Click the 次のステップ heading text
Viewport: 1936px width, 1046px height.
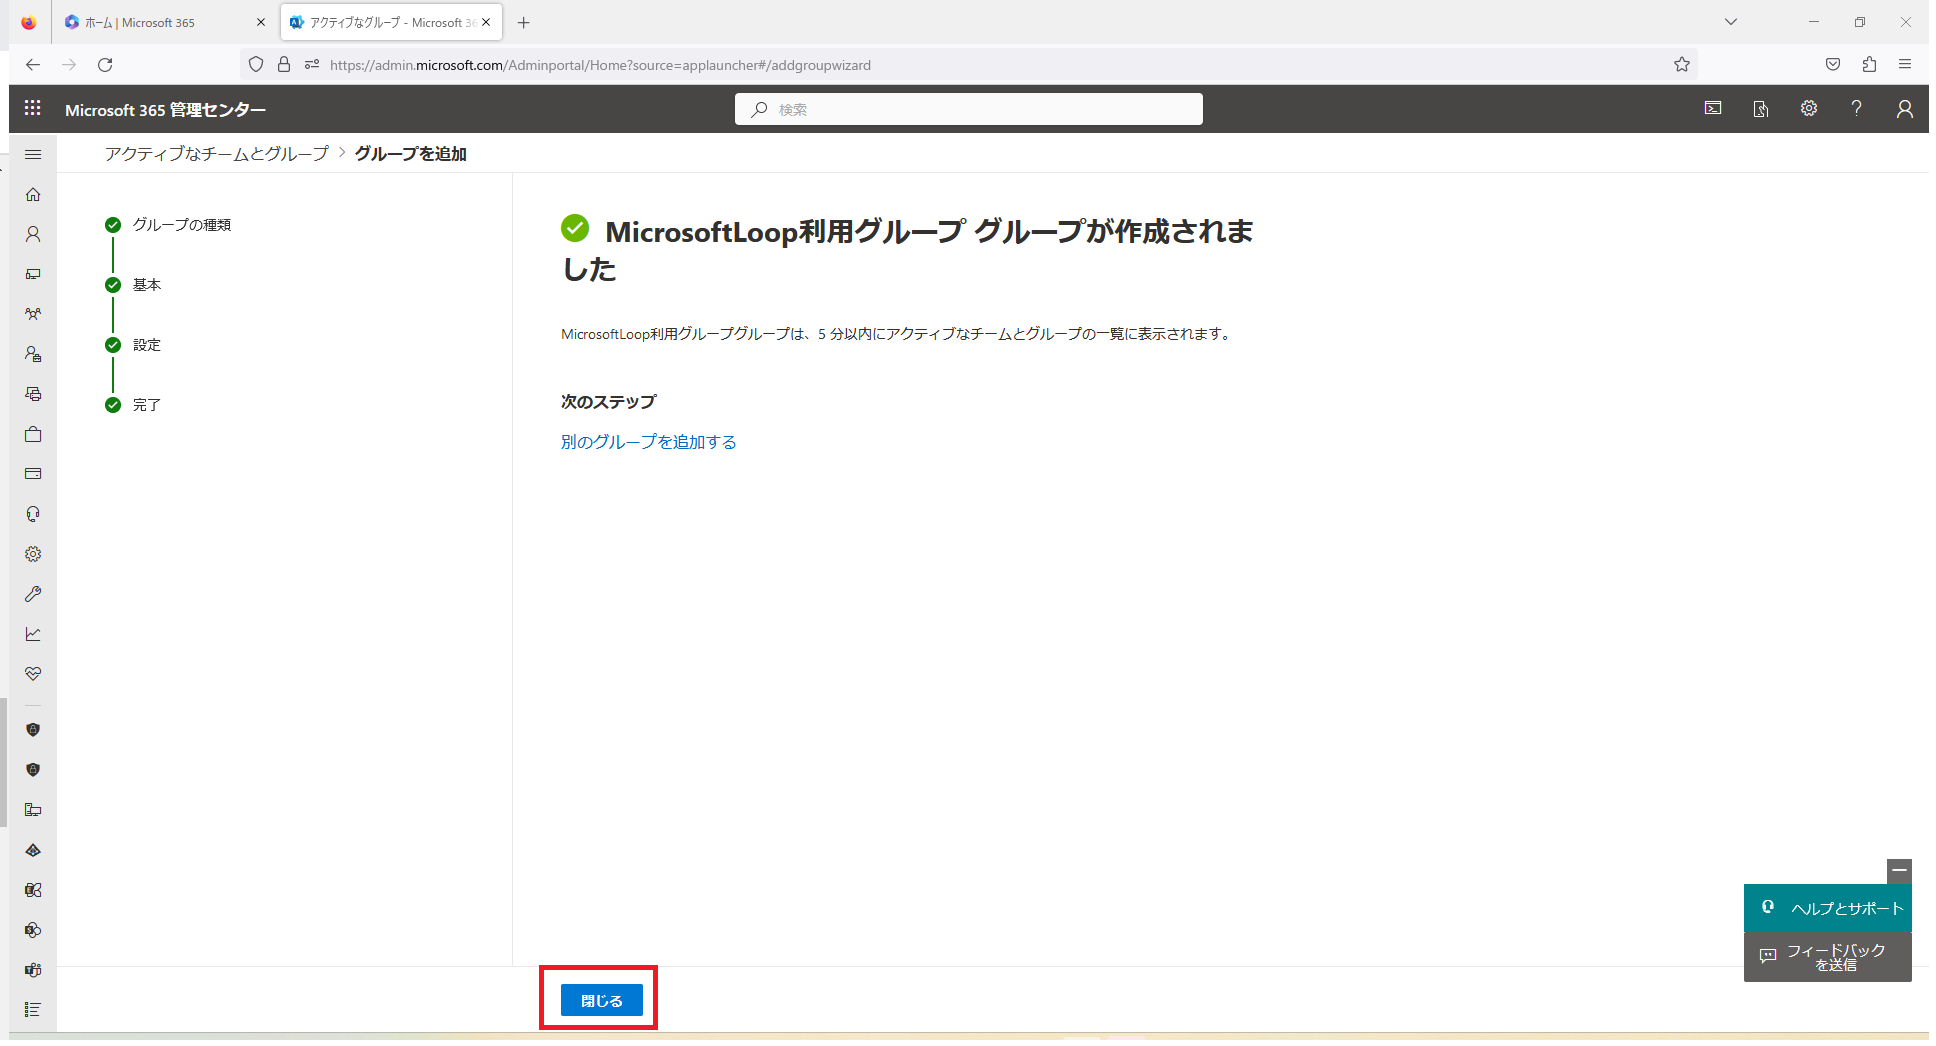click(x=608, y=402)
